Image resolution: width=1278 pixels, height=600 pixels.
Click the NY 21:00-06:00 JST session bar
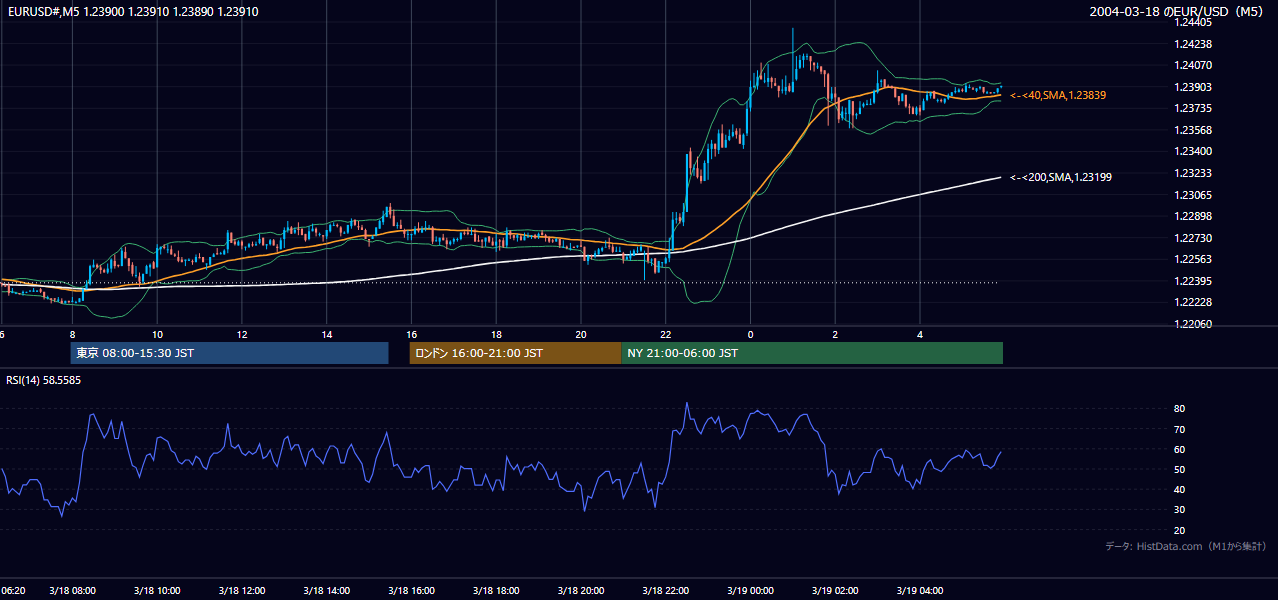tap(812, 353)
